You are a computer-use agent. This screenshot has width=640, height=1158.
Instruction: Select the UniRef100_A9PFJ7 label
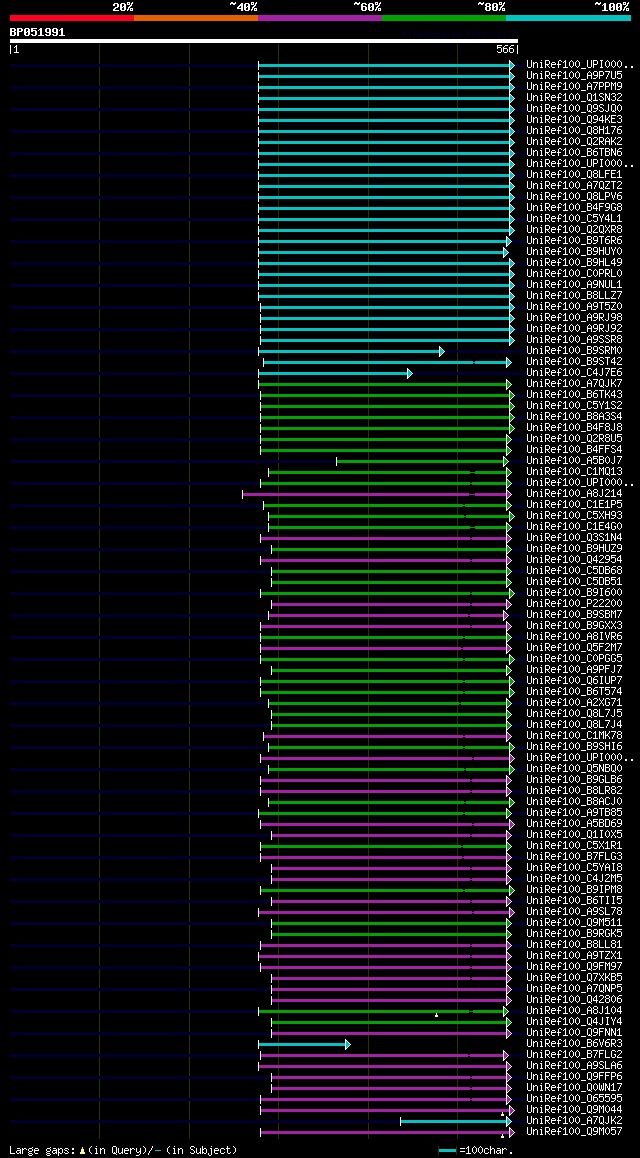tap(574, 670)
